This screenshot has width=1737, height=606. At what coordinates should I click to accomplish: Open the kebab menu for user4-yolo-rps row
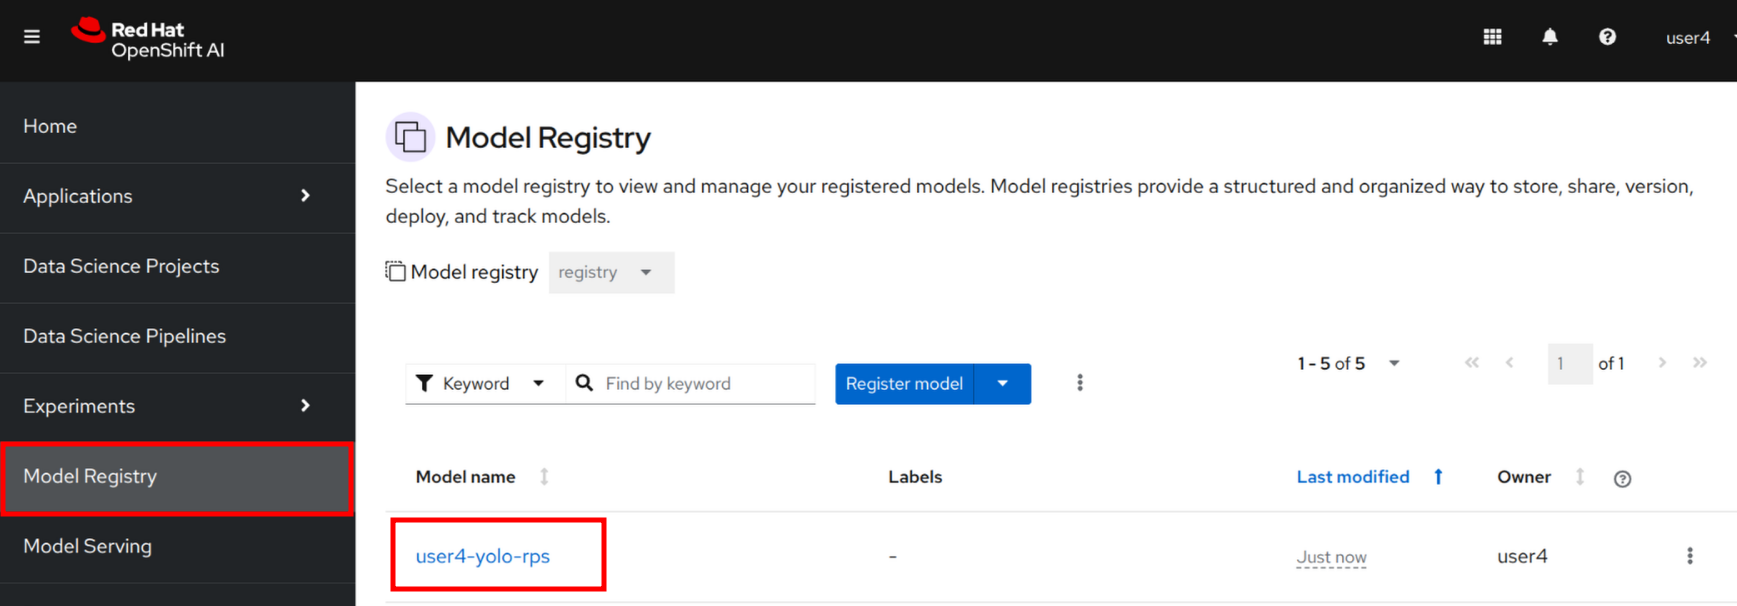tap(1690, 556)
